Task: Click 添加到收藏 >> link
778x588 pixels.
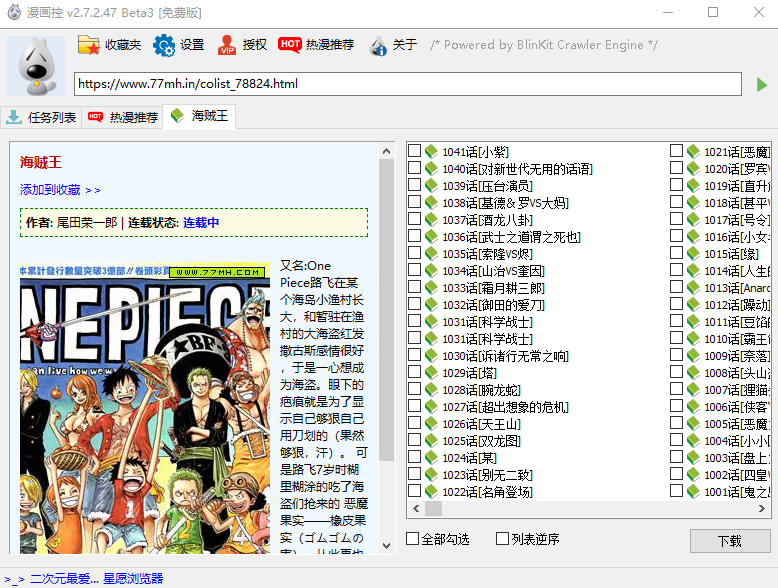Action: tap(60, 190)
